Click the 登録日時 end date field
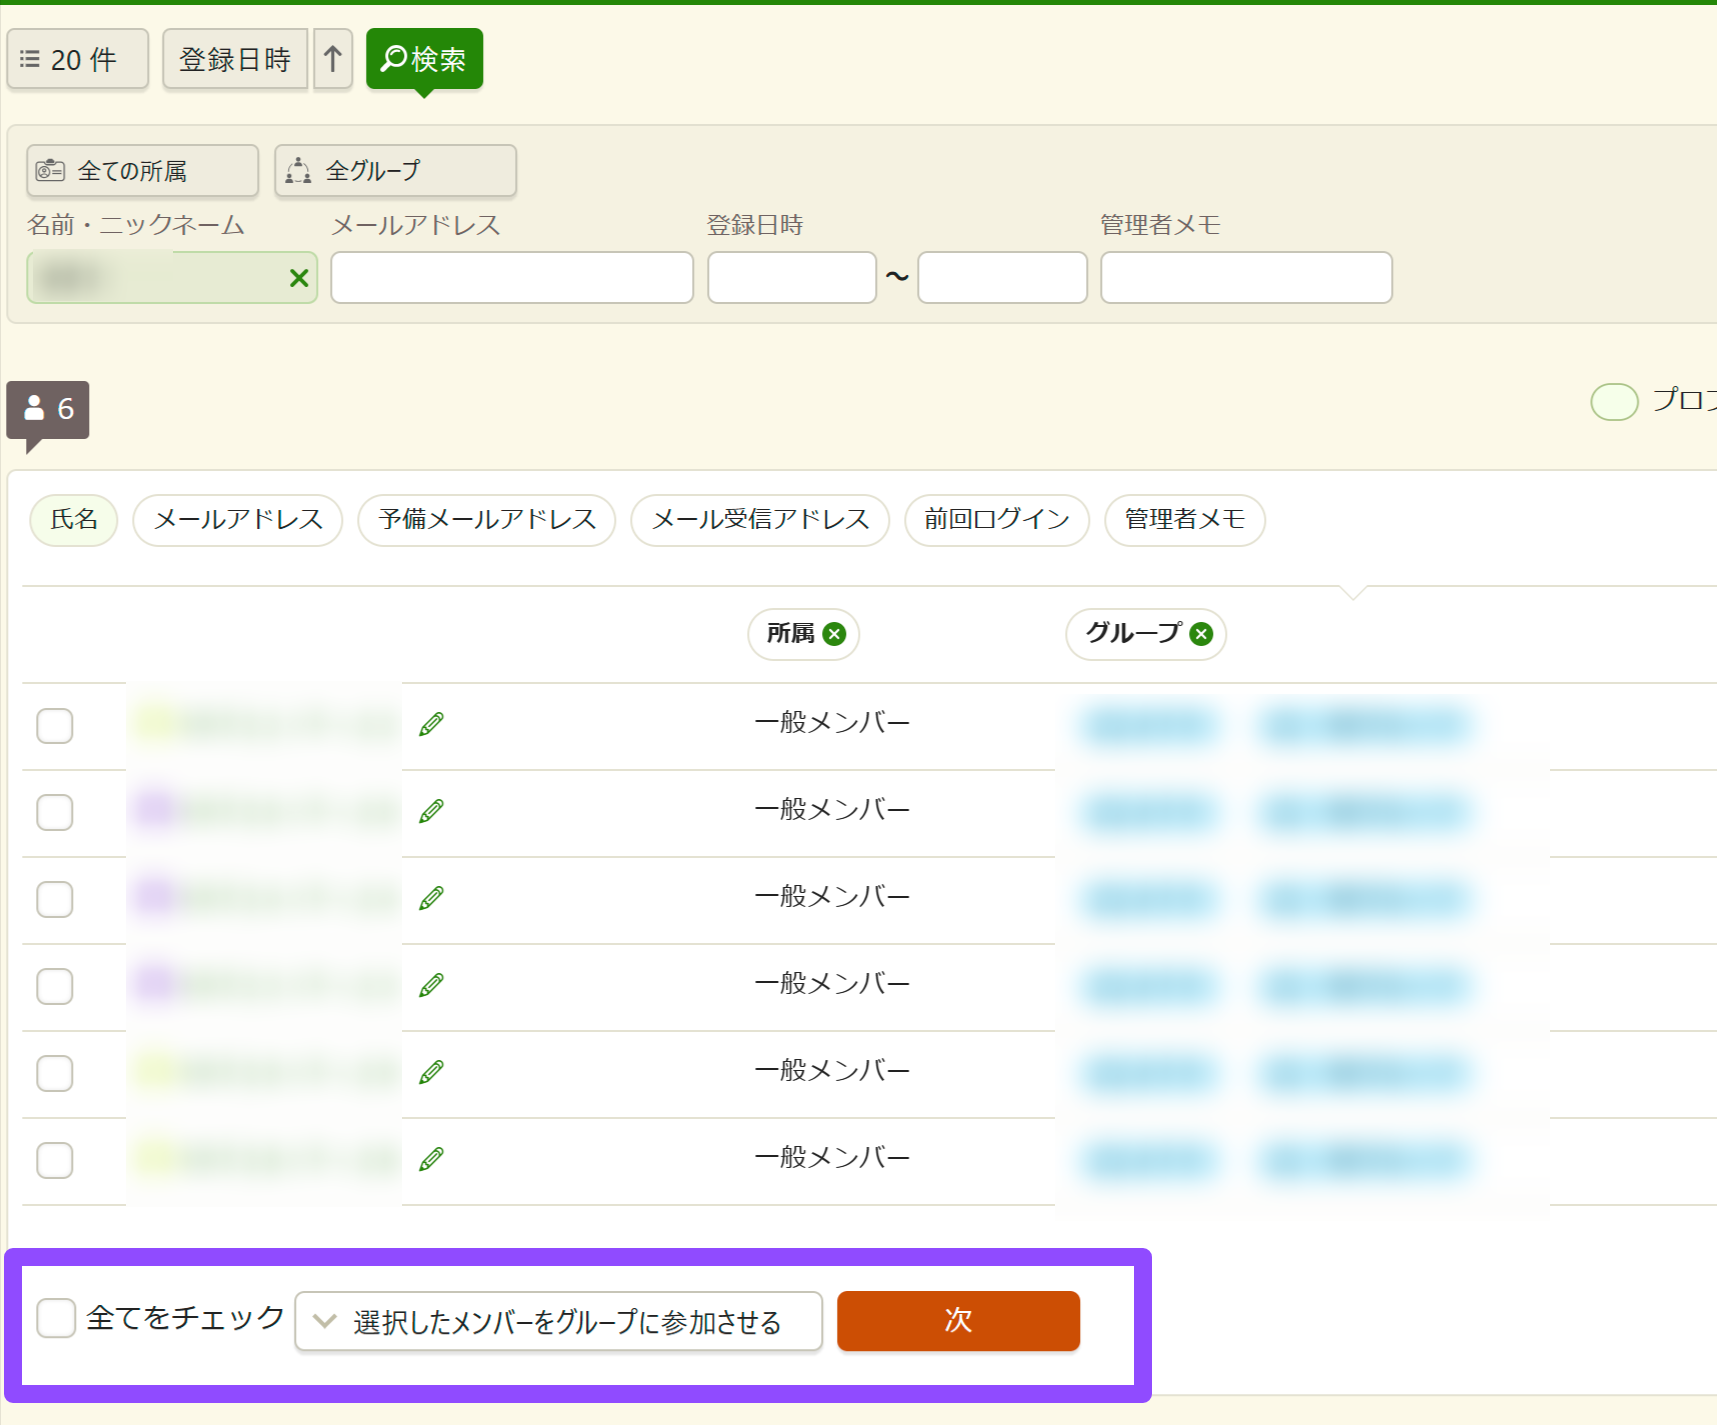Image resolution: width=1717 pixels, height=1425 pixels. pyautogui.click(x=1002, y=277)
